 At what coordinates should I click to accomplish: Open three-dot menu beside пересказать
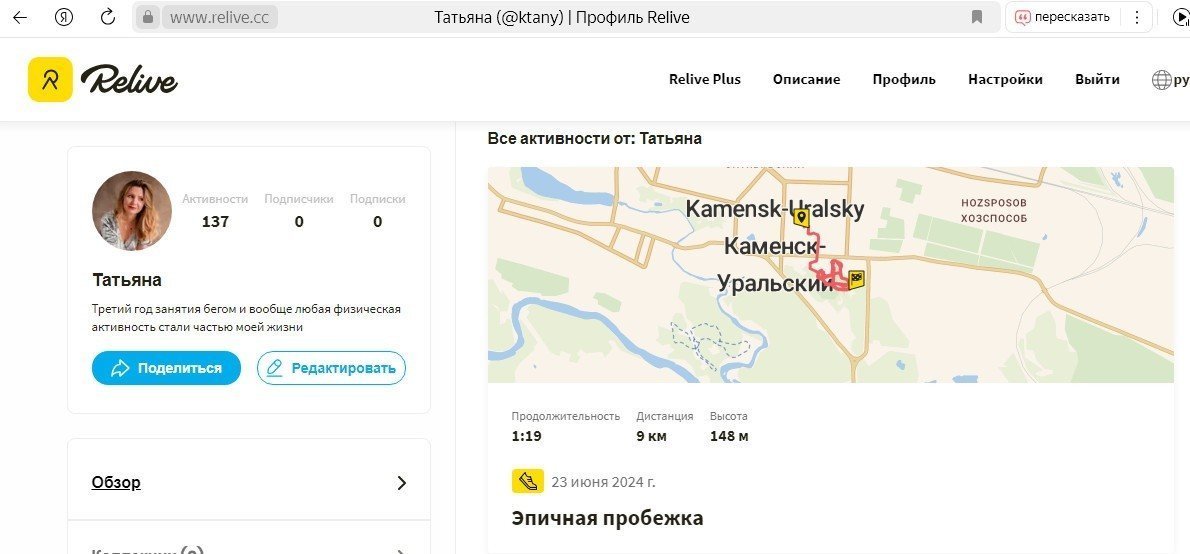click(1136, 17)
